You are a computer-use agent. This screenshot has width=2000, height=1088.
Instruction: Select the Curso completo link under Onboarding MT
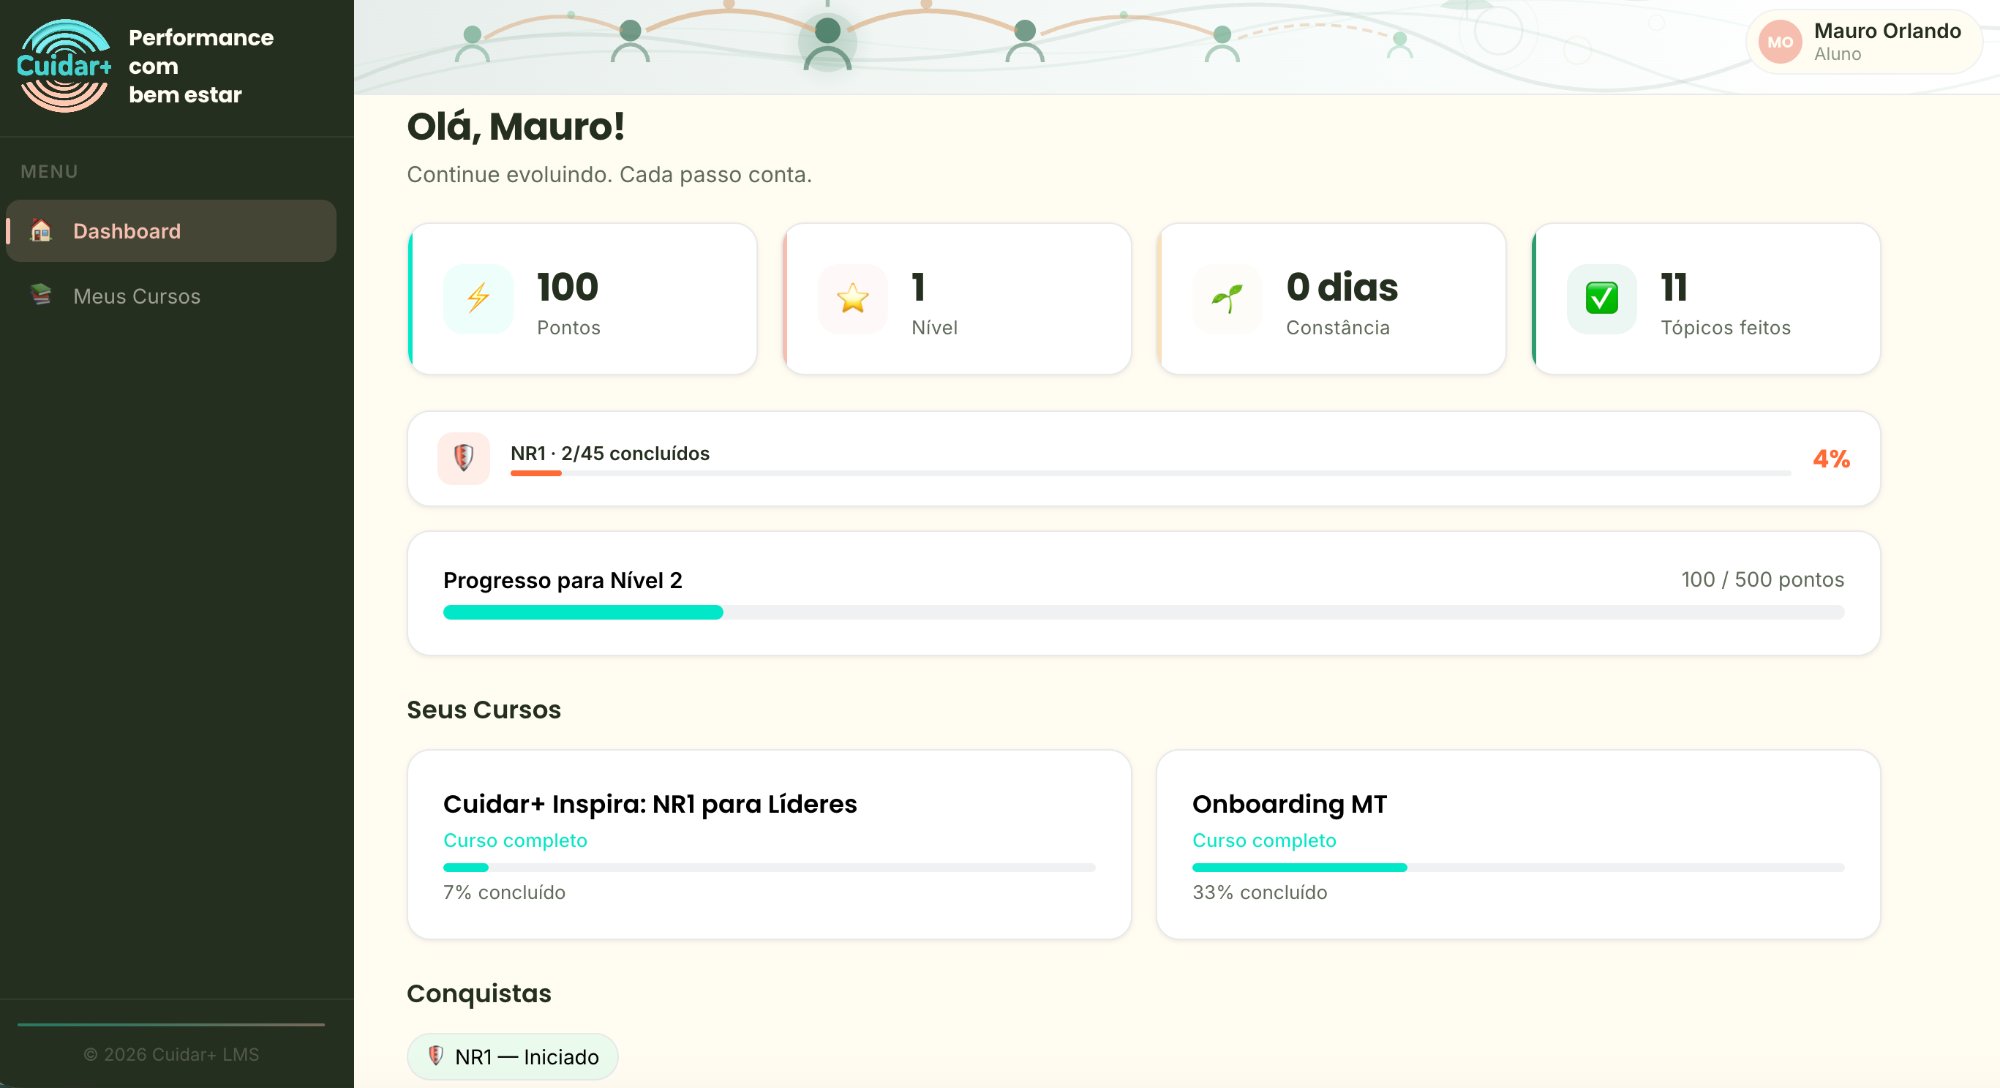1264,840
